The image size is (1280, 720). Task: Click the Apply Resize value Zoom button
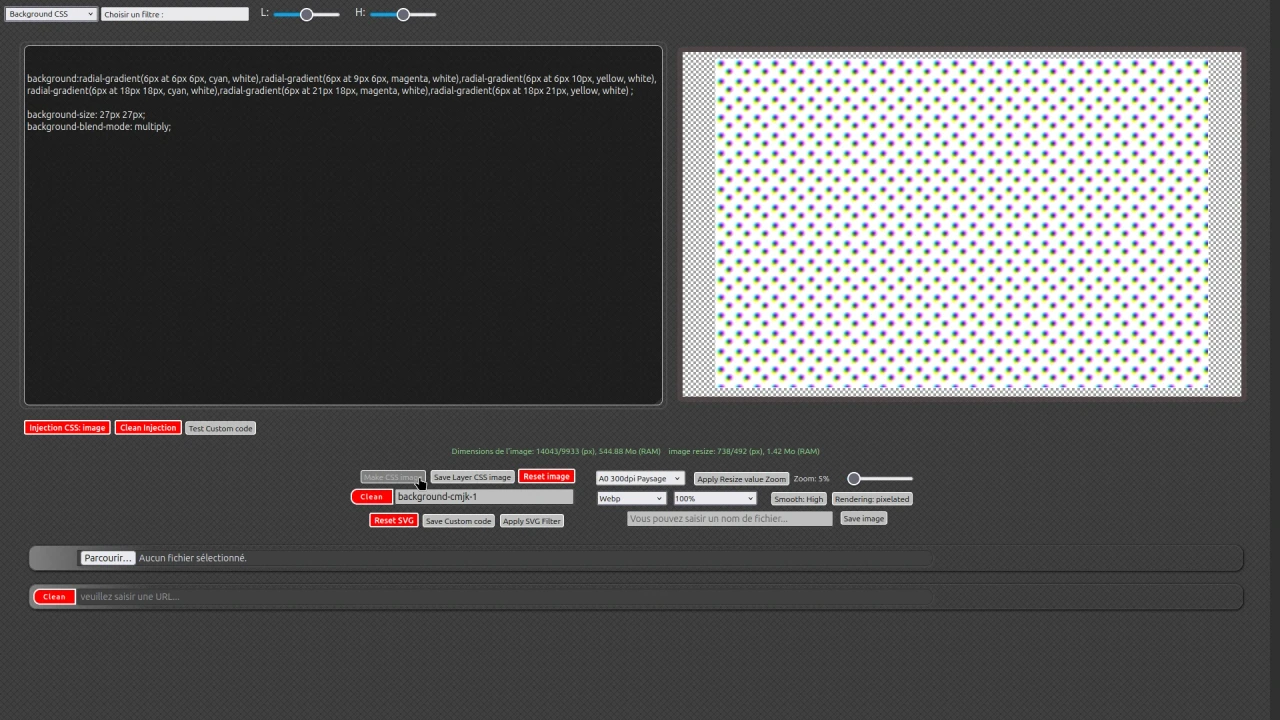click(x=740, y=479)
